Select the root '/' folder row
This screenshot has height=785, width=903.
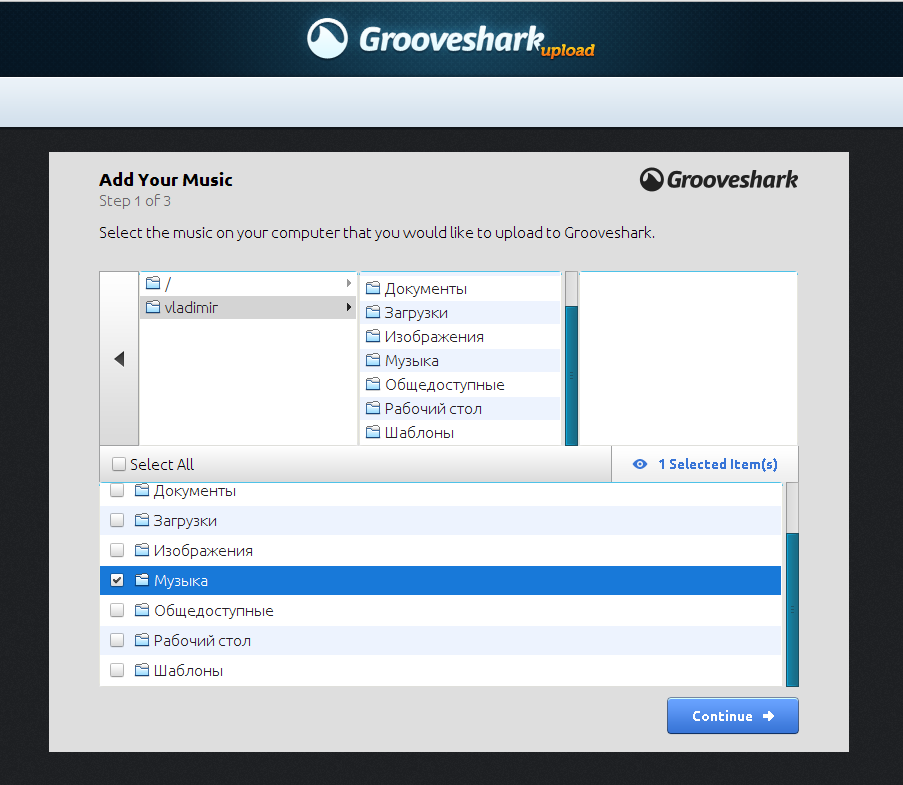[248, 283]
